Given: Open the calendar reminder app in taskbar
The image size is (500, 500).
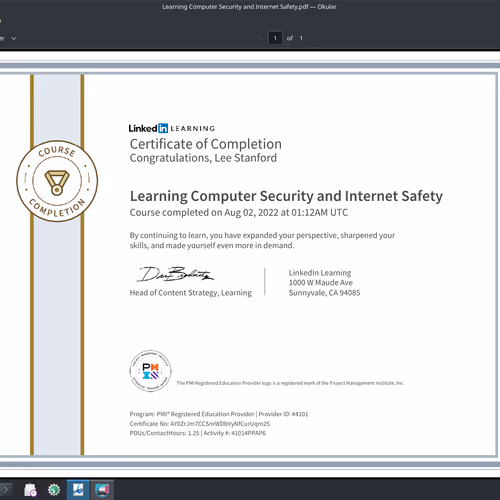Looking at the screenshot, I should (x=30, y=490).
